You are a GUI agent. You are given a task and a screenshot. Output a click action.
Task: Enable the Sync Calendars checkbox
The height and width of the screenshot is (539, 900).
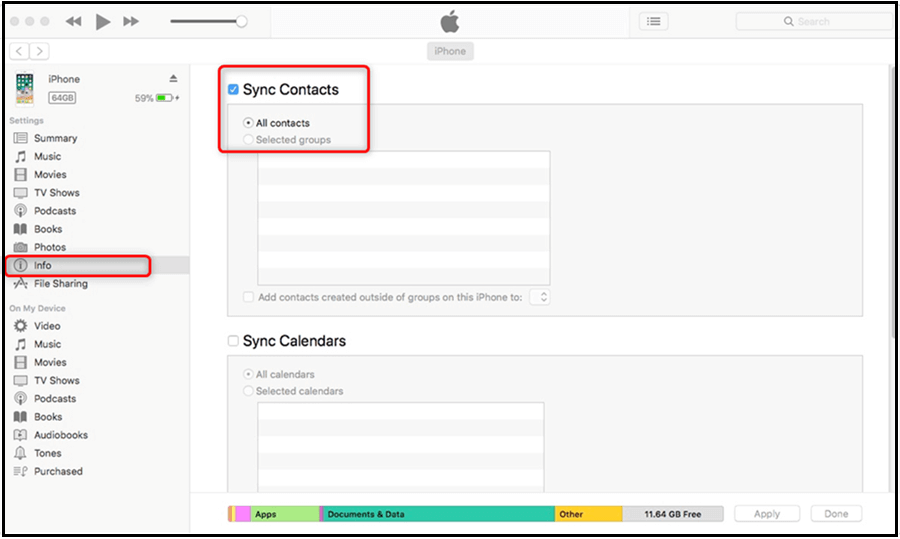tap(233, 341)
